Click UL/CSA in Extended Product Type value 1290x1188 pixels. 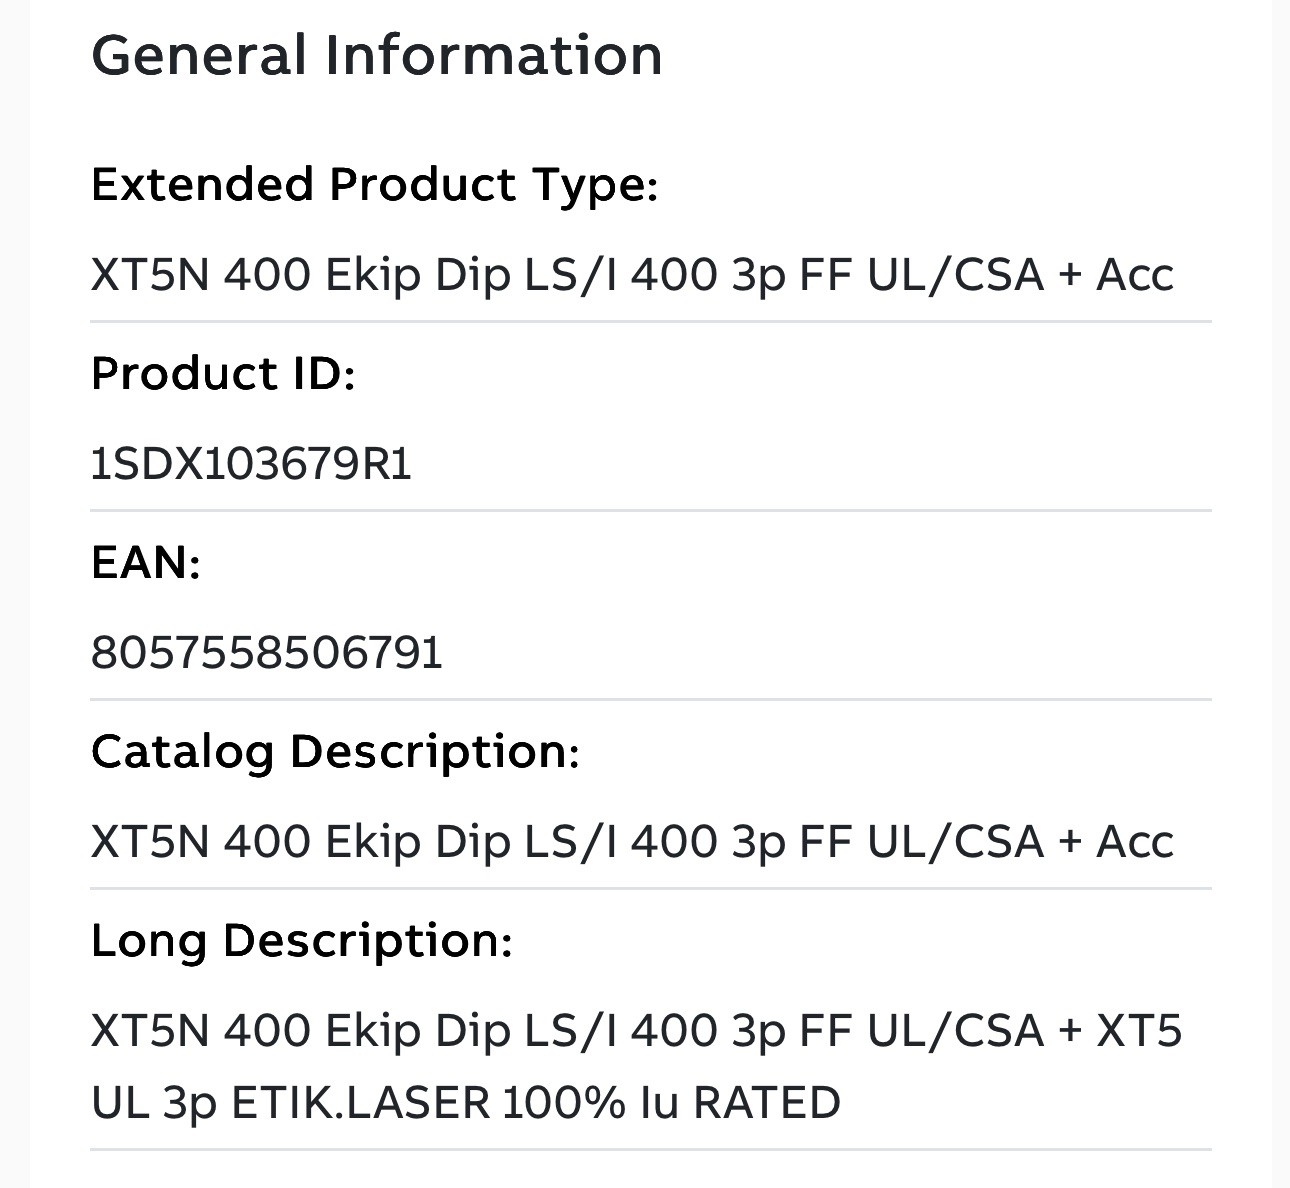point(955,275)
